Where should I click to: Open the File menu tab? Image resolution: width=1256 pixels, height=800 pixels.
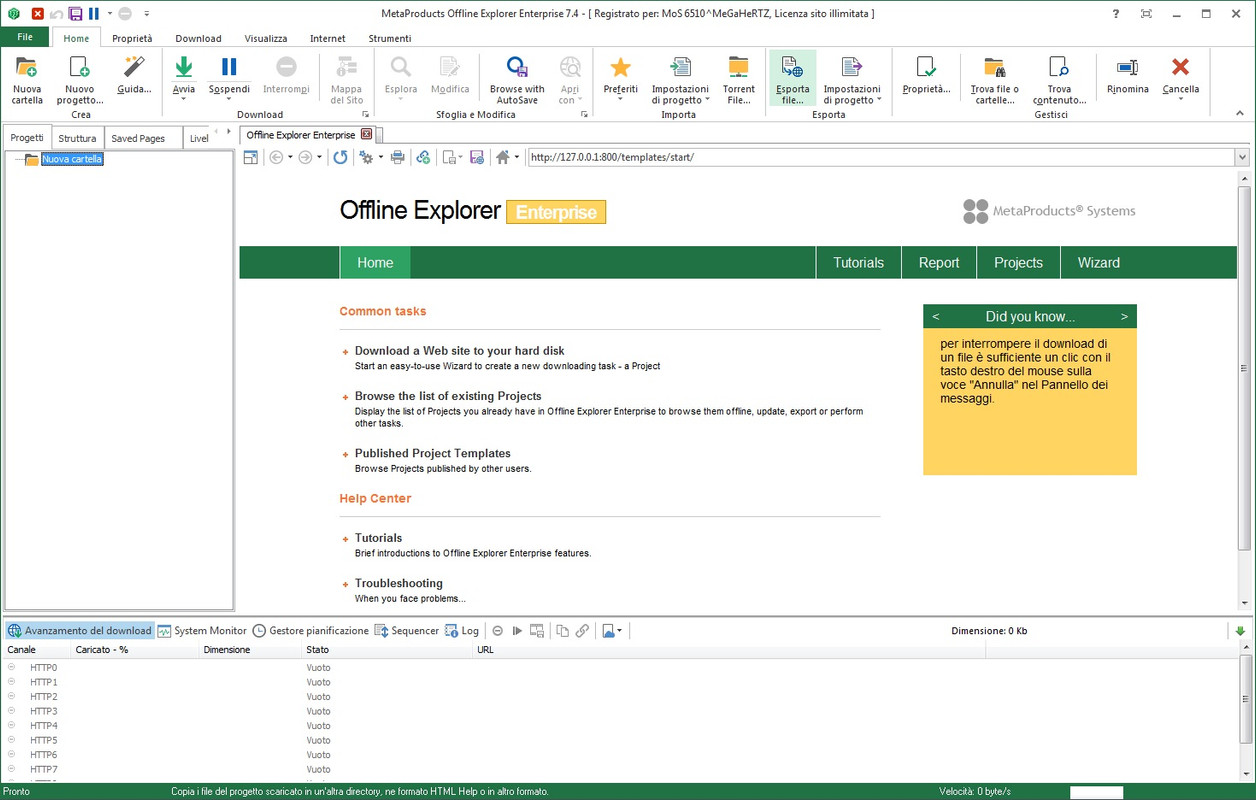click(25, 37)
